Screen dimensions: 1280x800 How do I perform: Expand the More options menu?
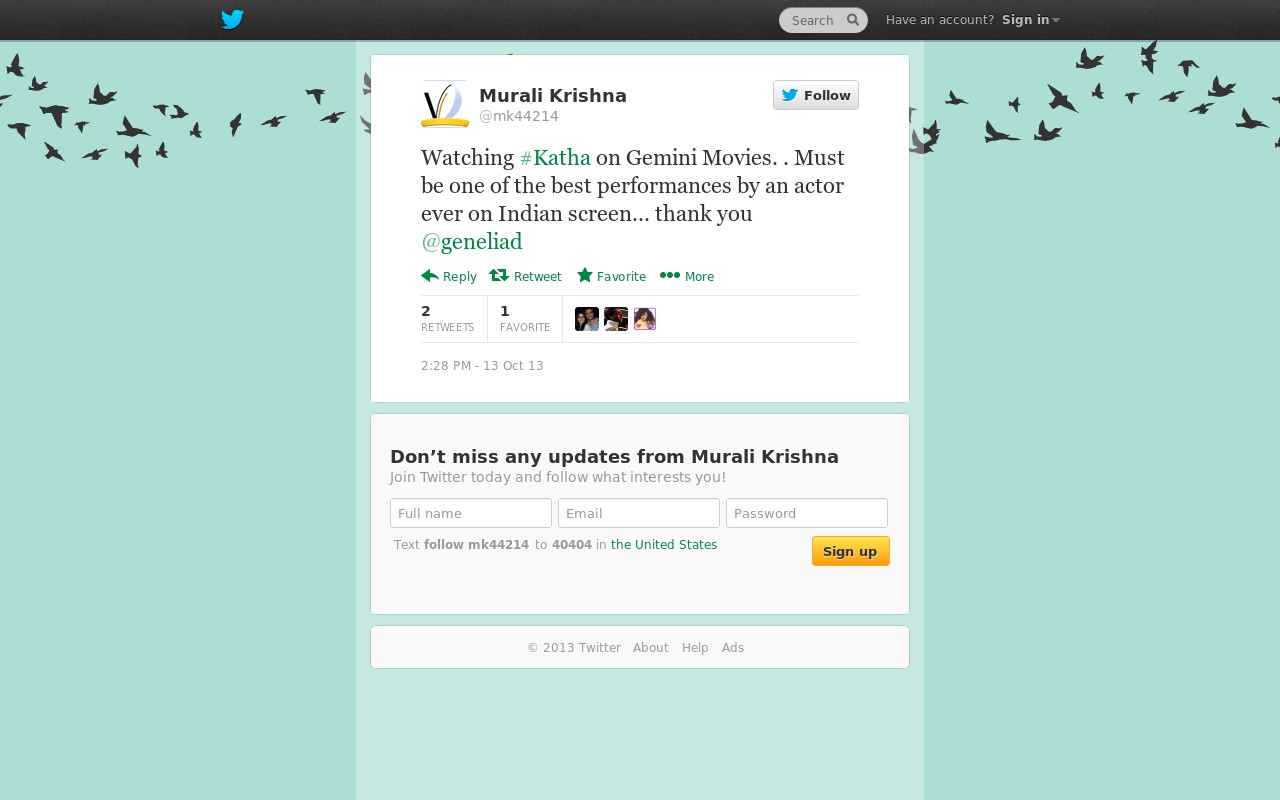tap(687, 276)
